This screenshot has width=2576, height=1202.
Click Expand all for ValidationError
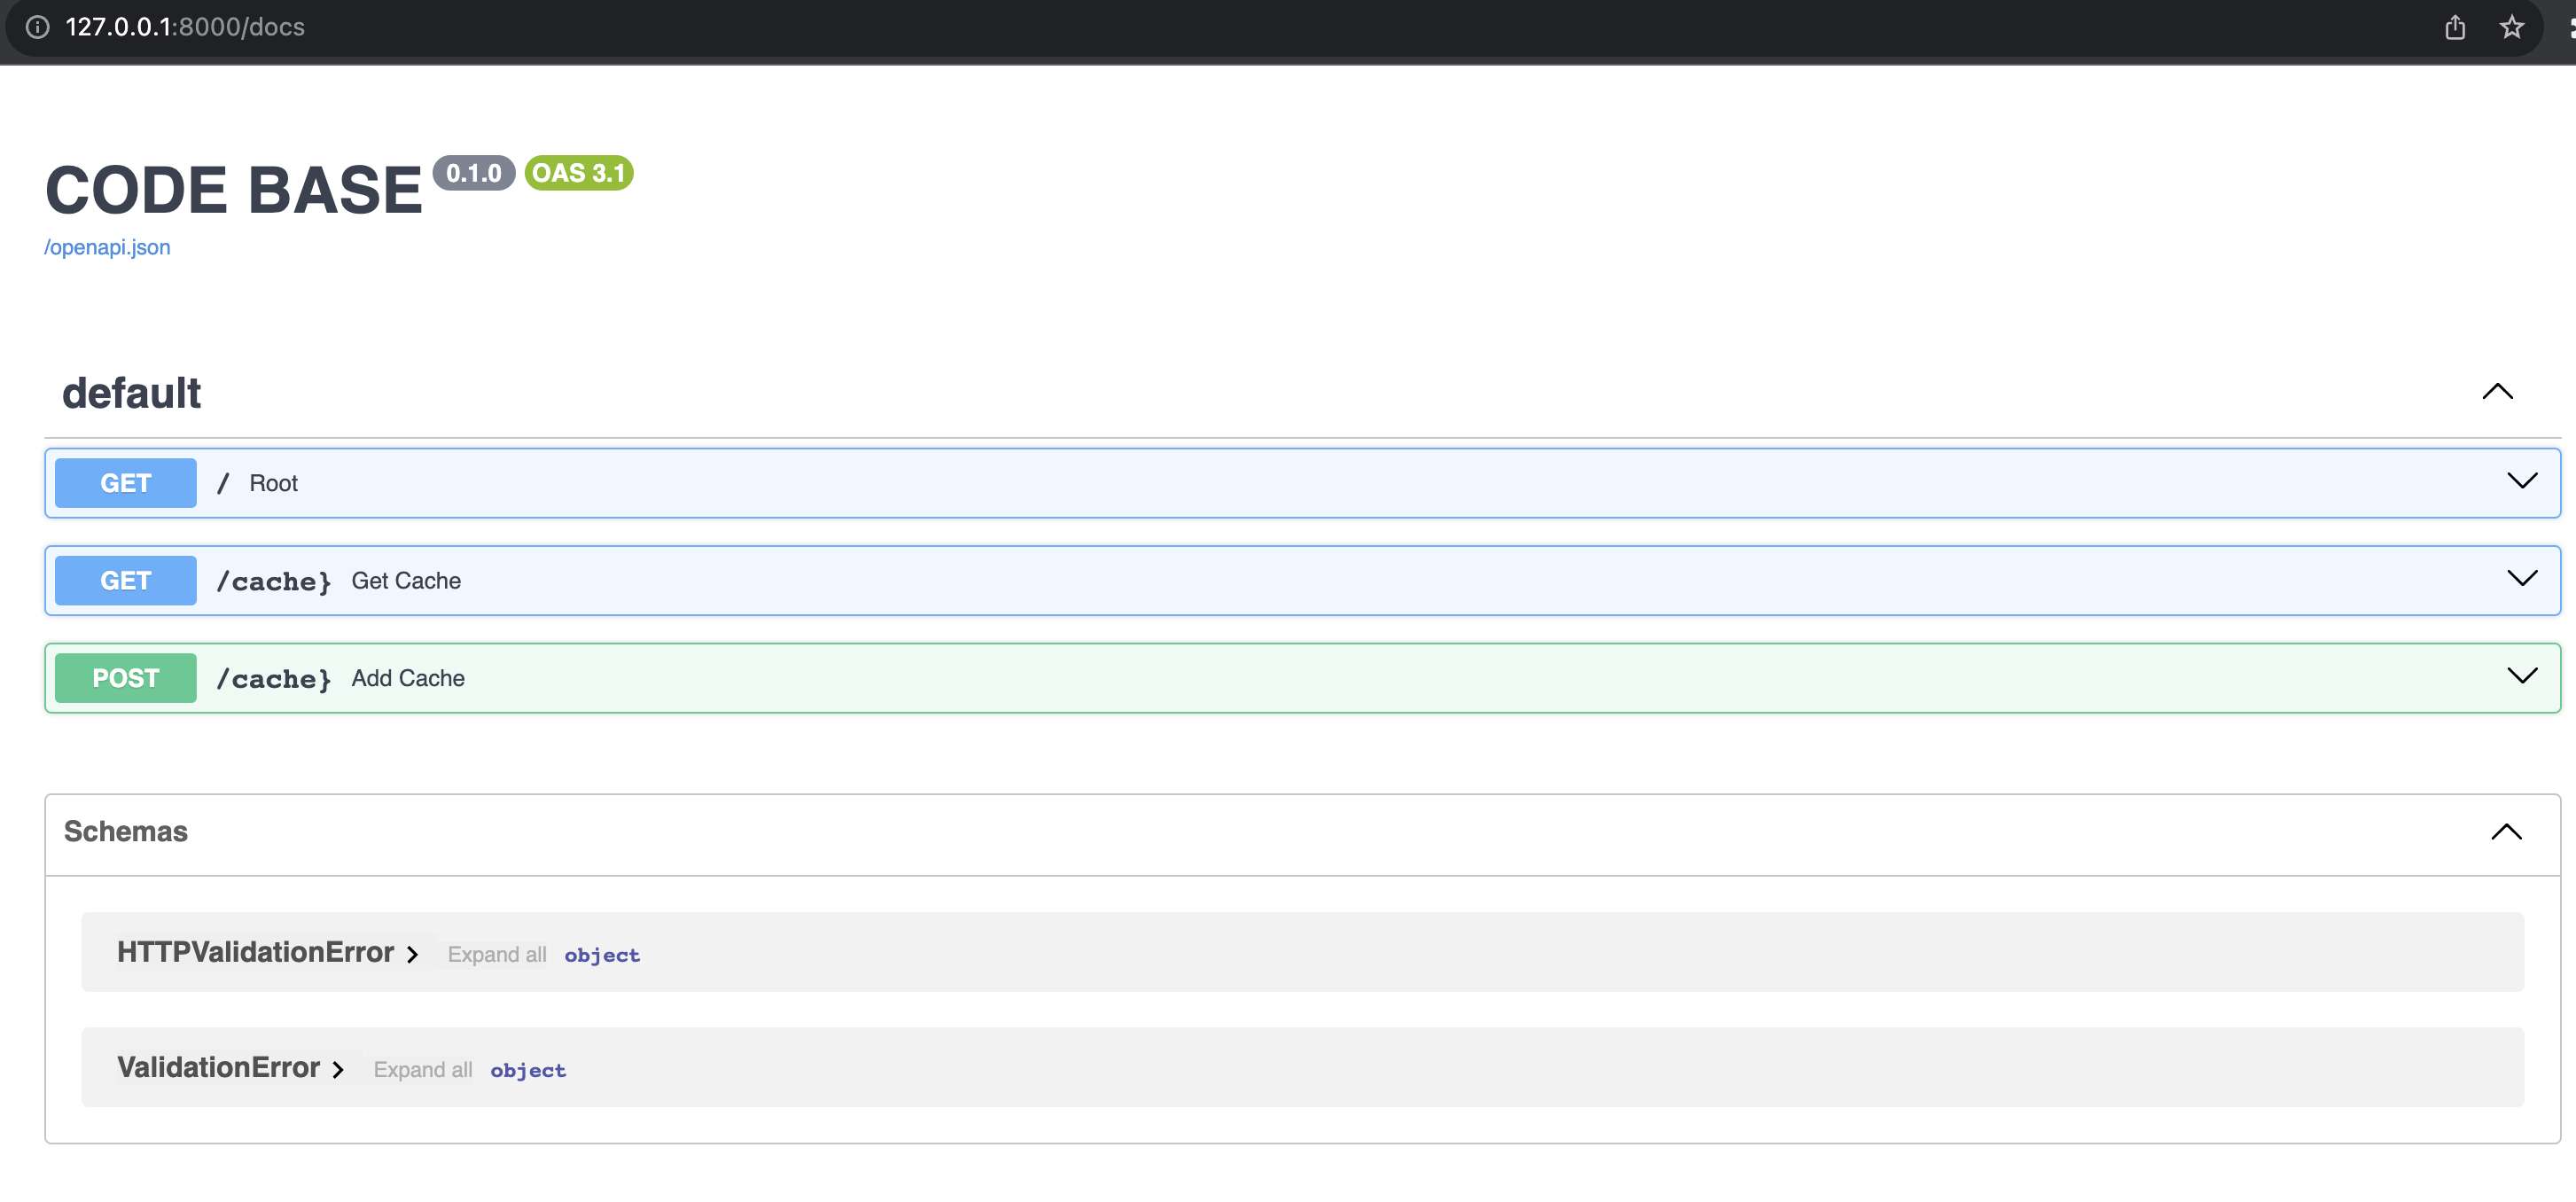click(423, 1069)
